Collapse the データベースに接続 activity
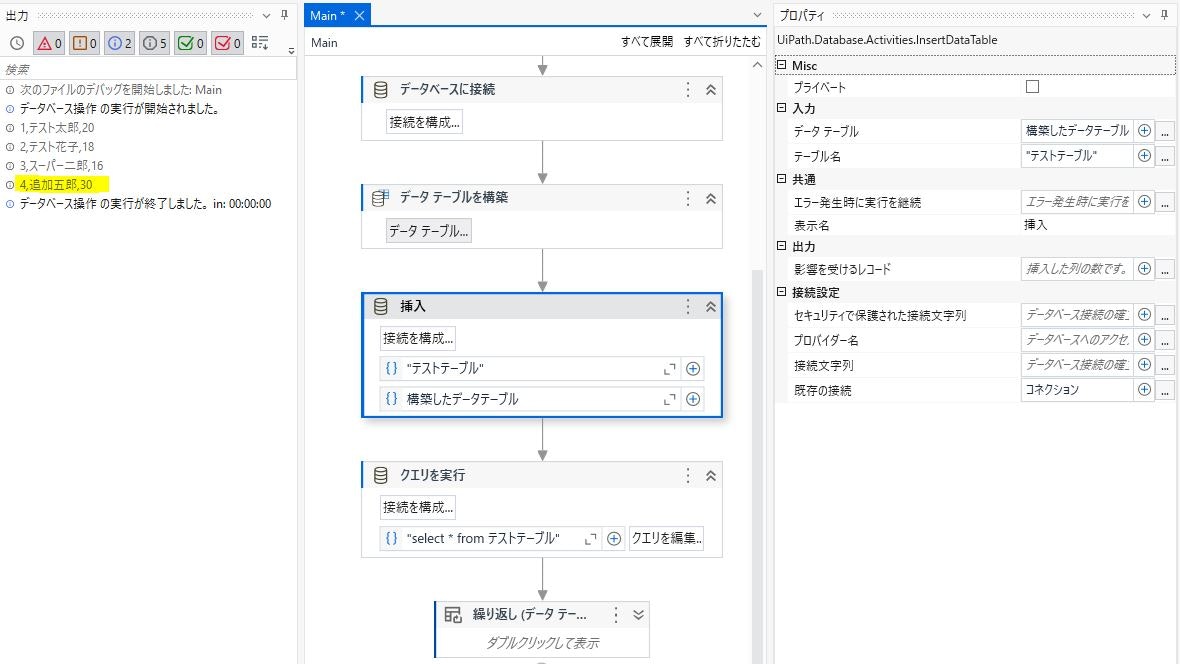This screenshot has width=1180, height=664. click(710, 90)
